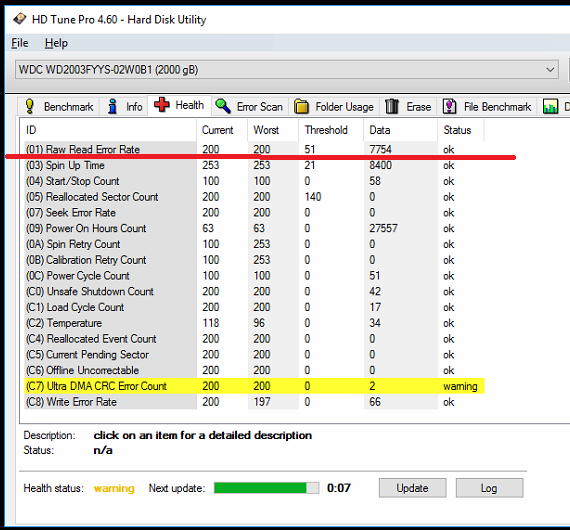
Task: Click the Next update green progress bar
Action: tap(266, 488)
